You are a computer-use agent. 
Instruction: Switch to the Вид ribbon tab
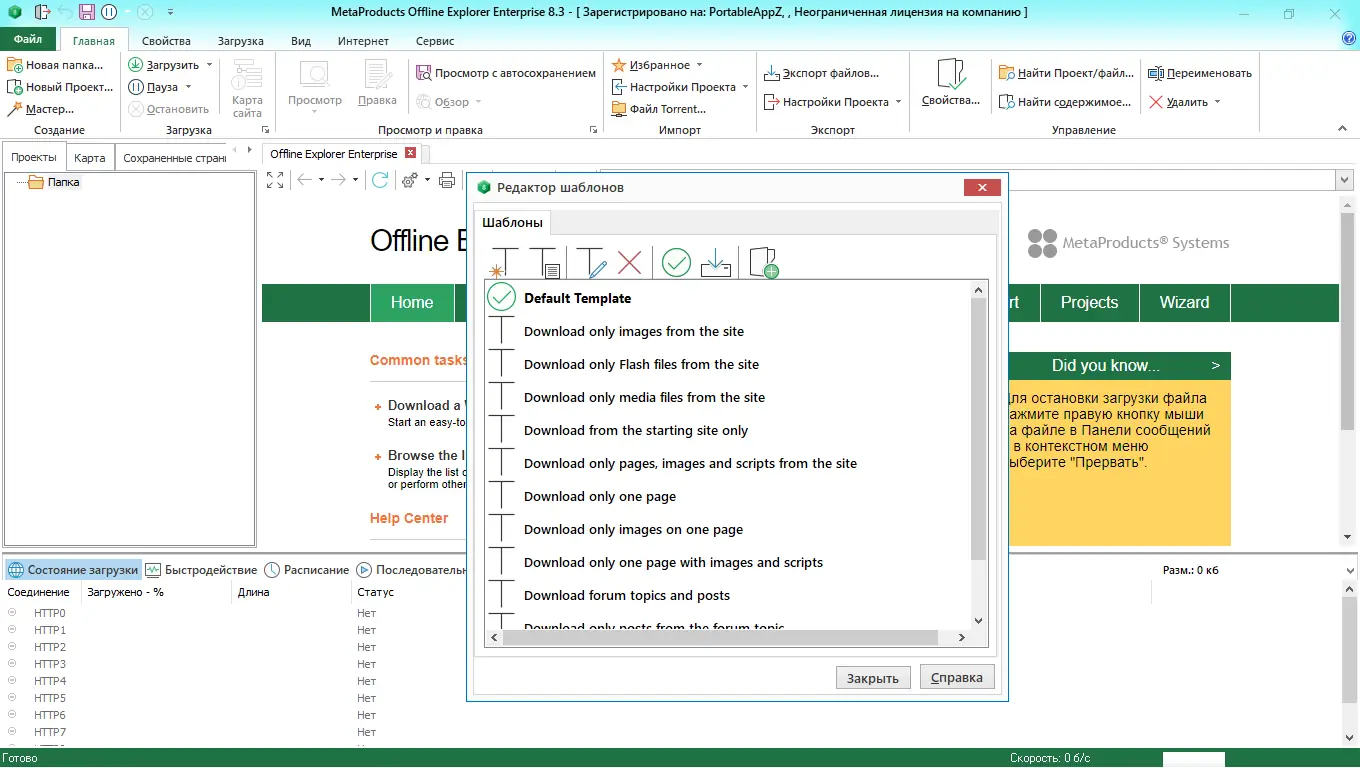pos(301,41)
